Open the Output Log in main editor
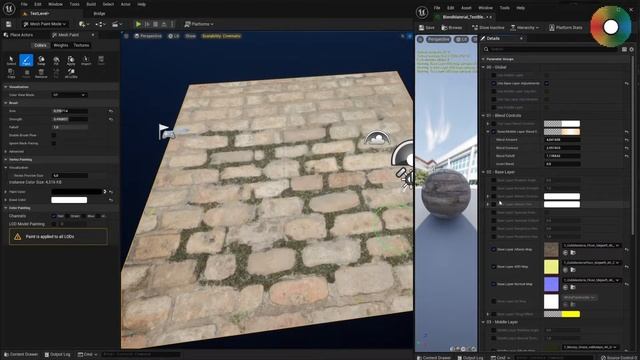The image size is (640, 360). [57, 354]
